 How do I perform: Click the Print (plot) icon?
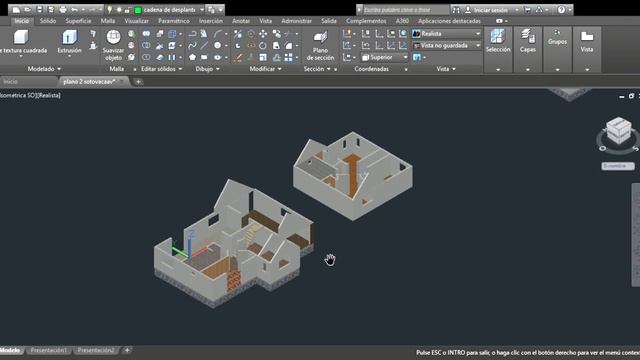63,9
